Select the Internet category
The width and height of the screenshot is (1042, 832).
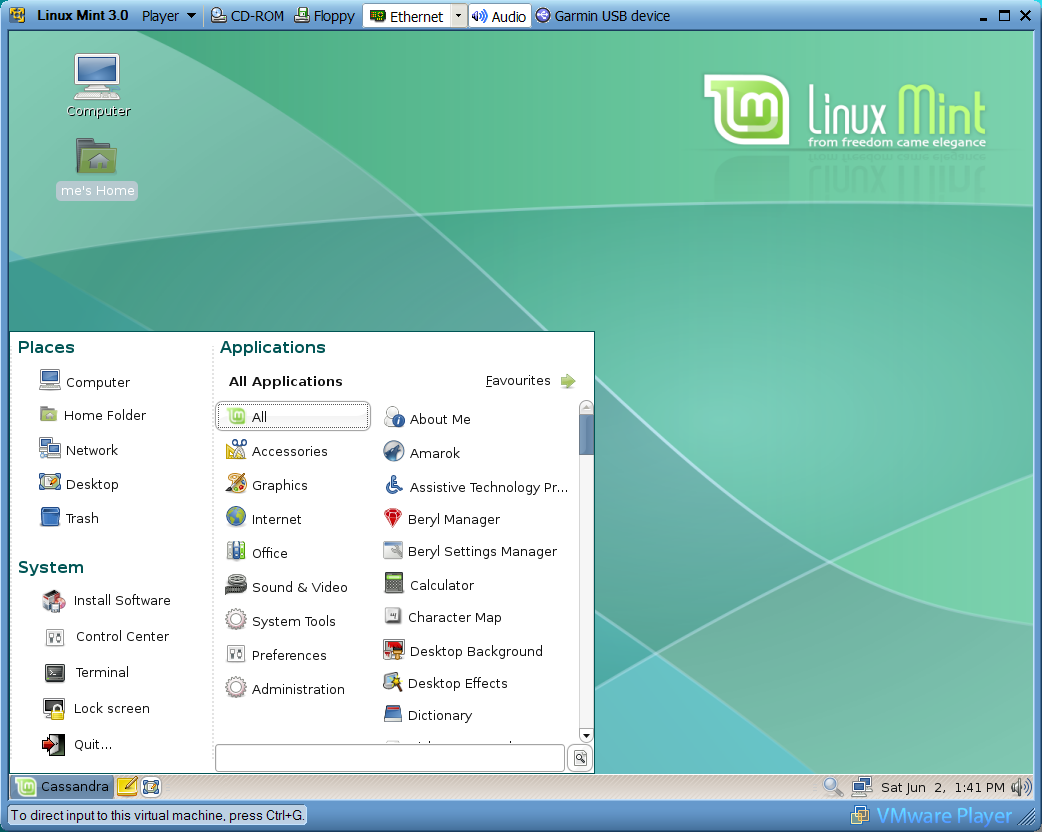tap(263, 518)
